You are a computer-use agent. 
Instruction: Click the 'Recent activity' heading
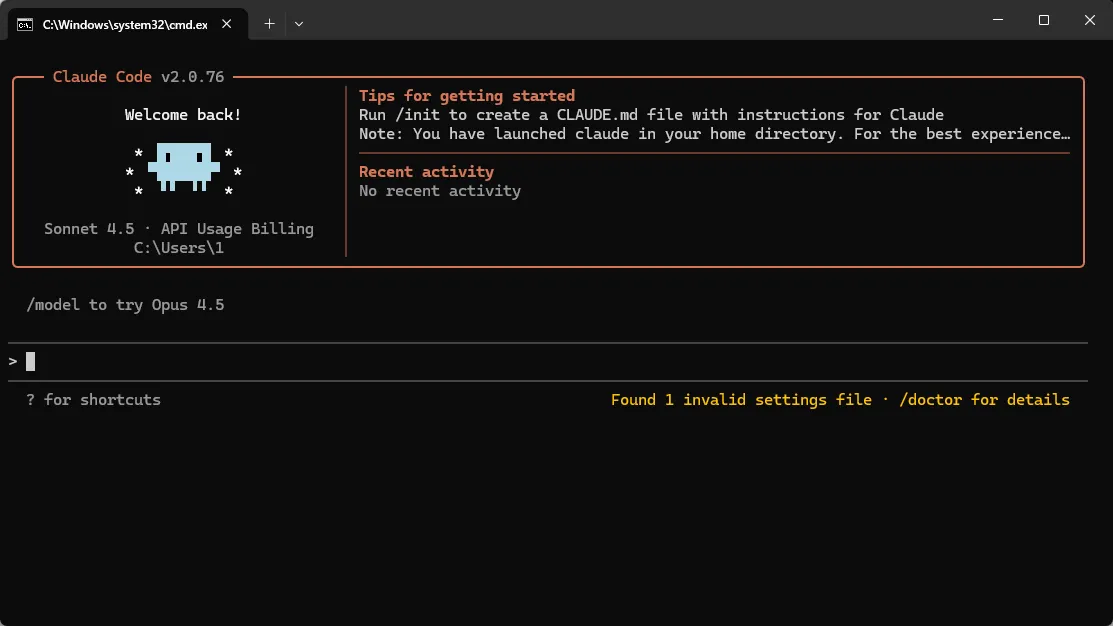click(426, 172)
